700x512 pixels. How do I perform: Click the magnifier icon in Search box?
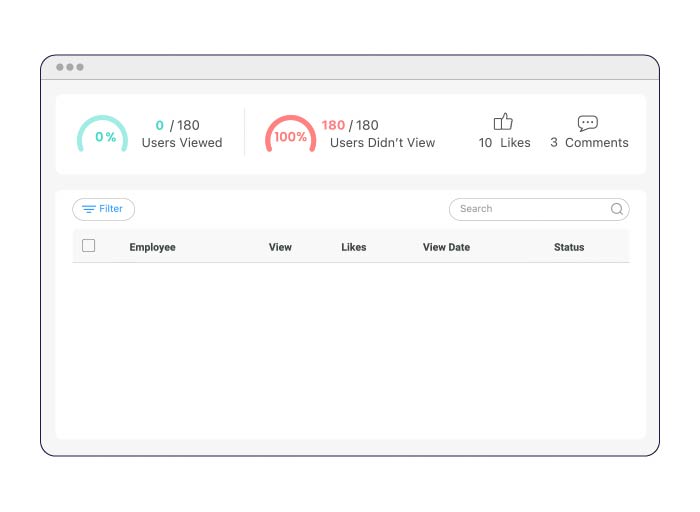tap(617, 209)
